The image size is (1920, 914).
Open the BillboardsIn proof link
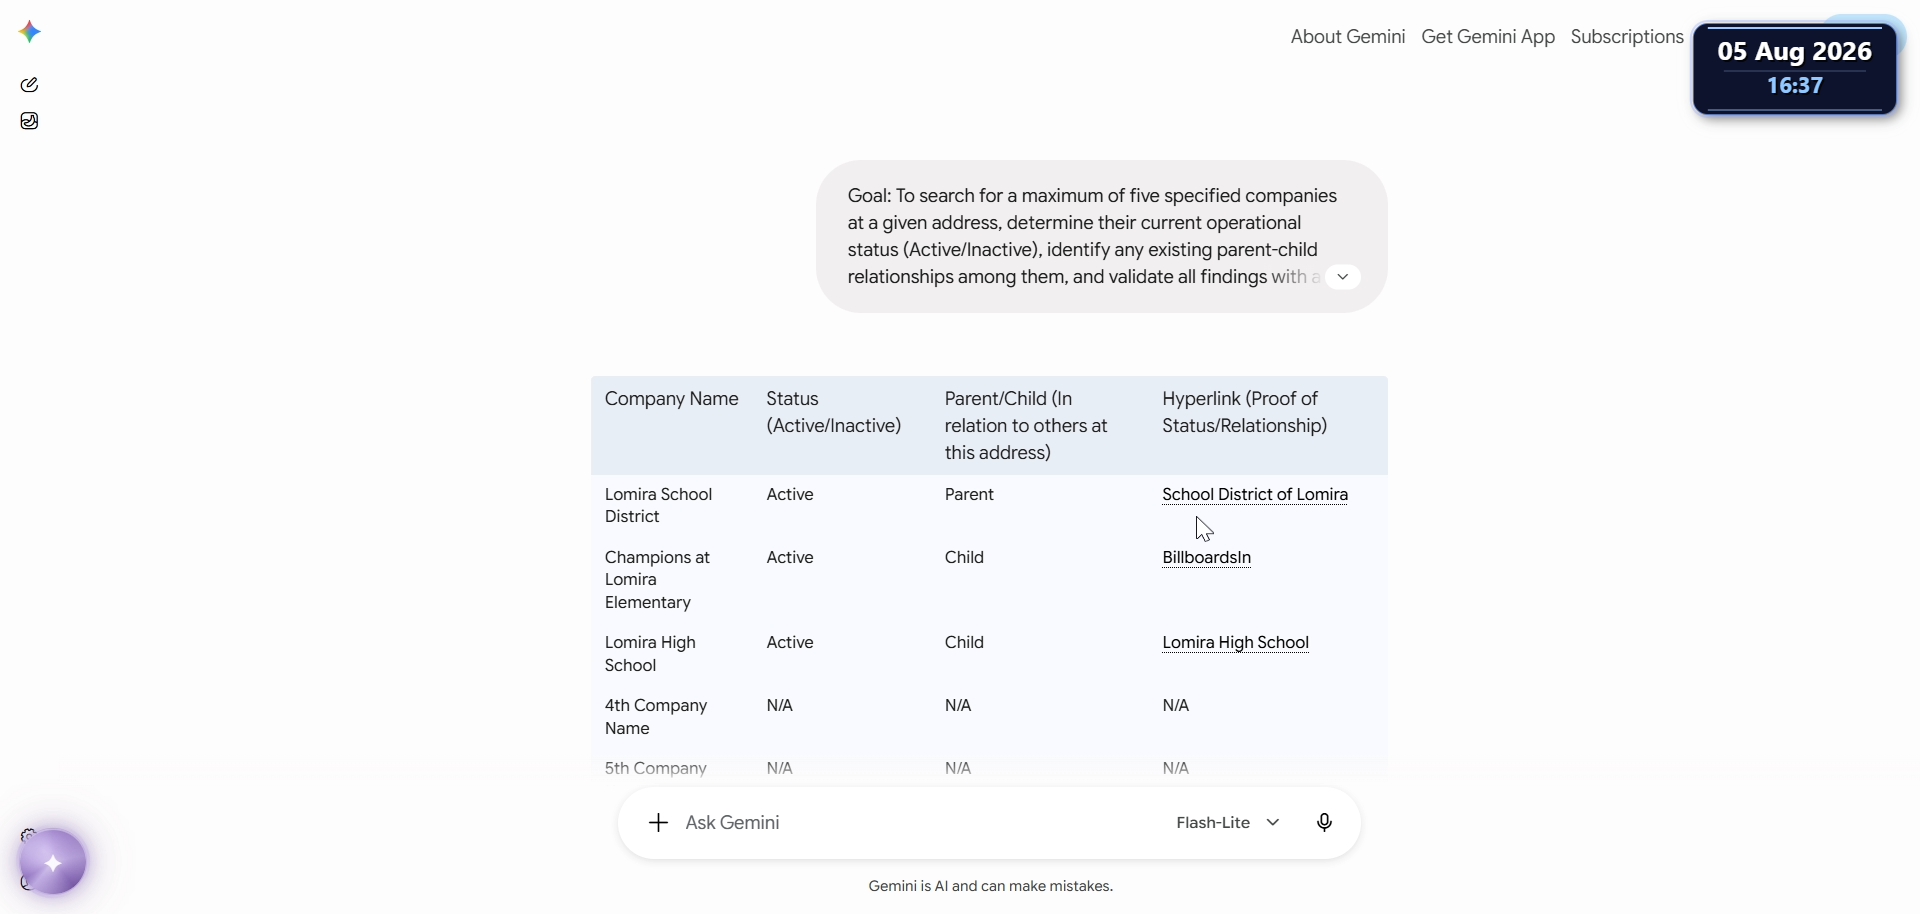coord(1206,557)
